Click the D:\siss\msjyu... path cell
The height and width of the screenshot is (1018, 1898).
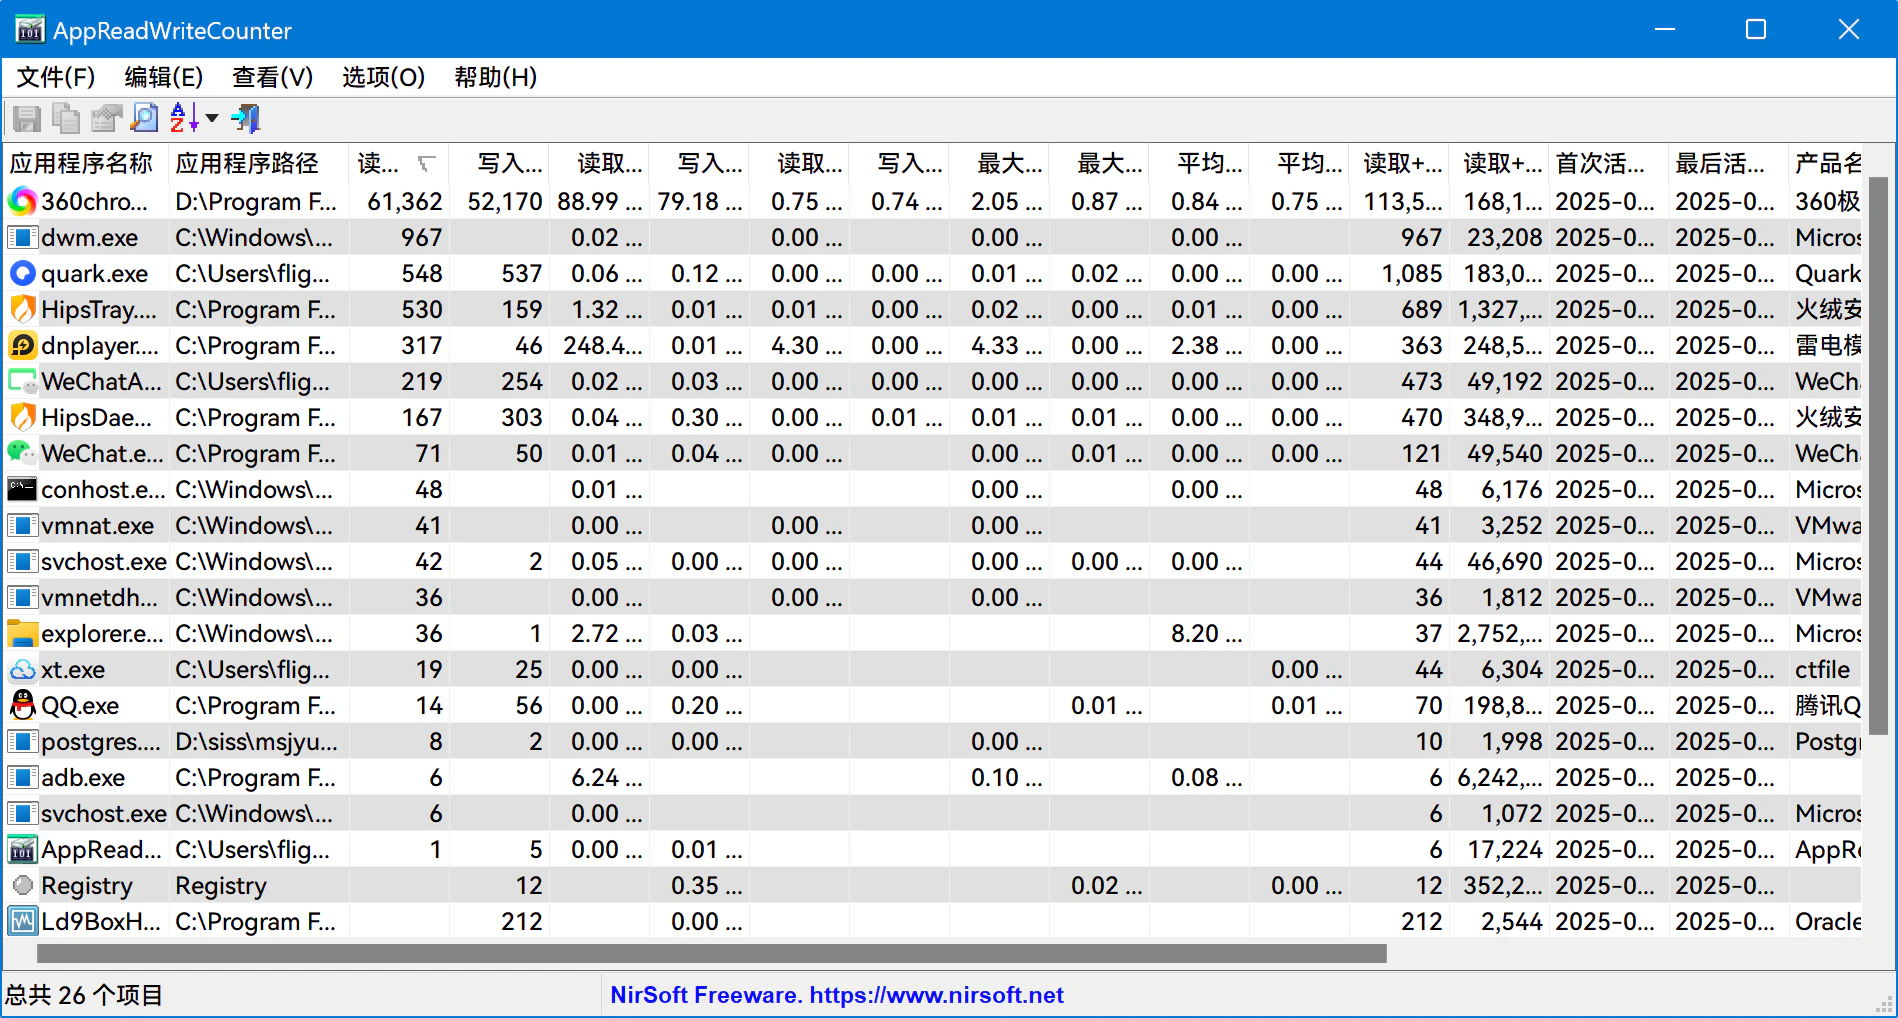(x=257, y=742)
